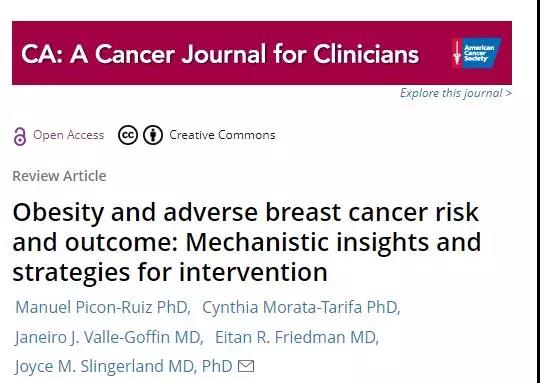
Task: Click the sword emblem in the society logo
Action: pos(457,53)
